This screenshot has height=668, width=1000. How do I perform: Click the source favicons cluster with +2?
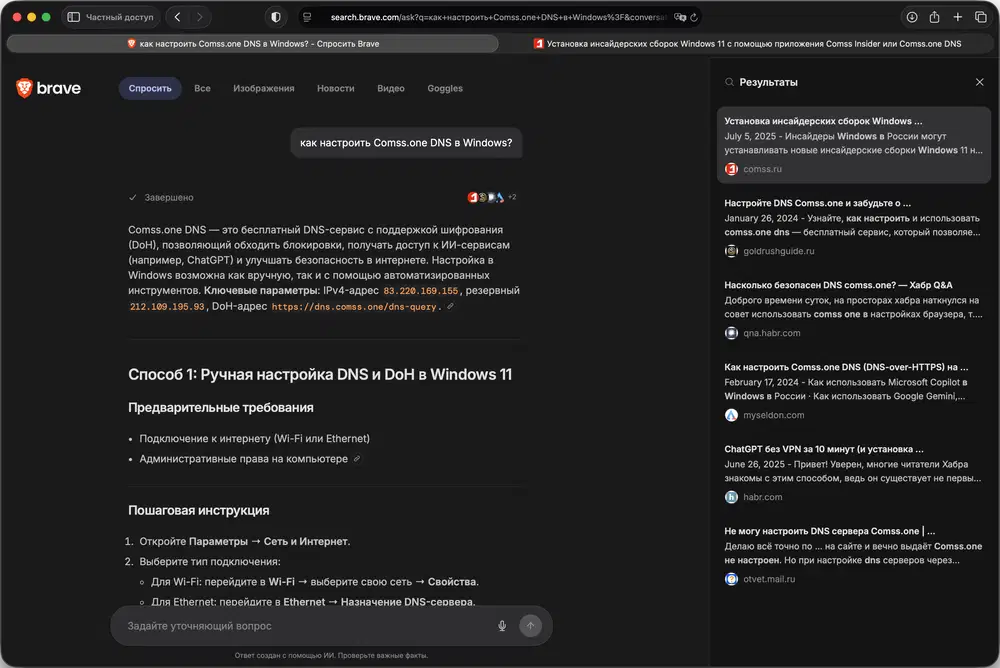[492, 197]
